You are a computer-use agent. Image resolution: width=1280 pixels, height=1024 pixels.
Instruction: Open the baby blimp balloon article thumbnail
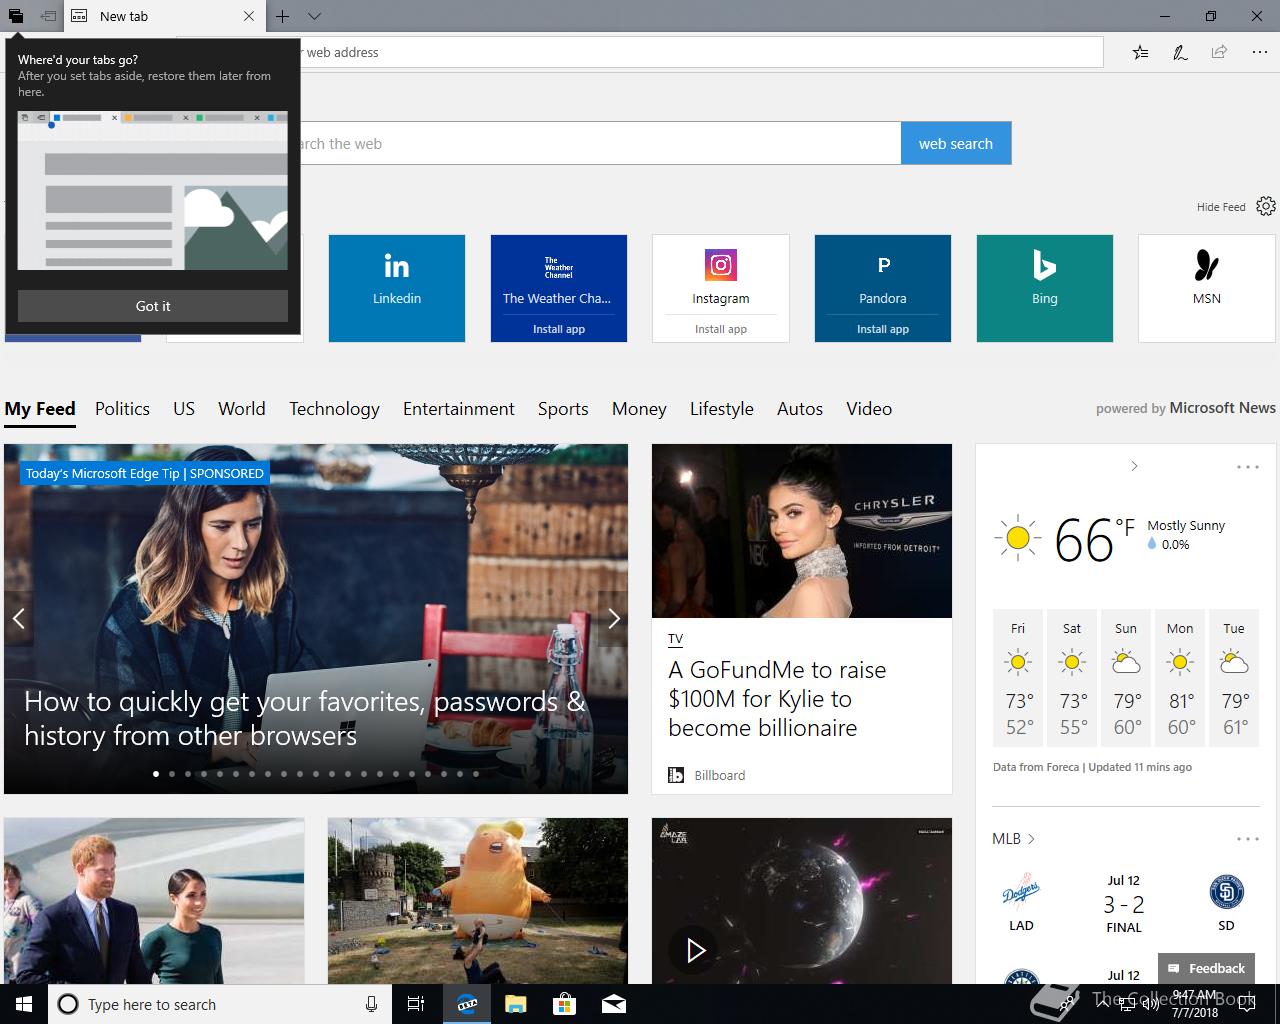(x=478, y=901)
